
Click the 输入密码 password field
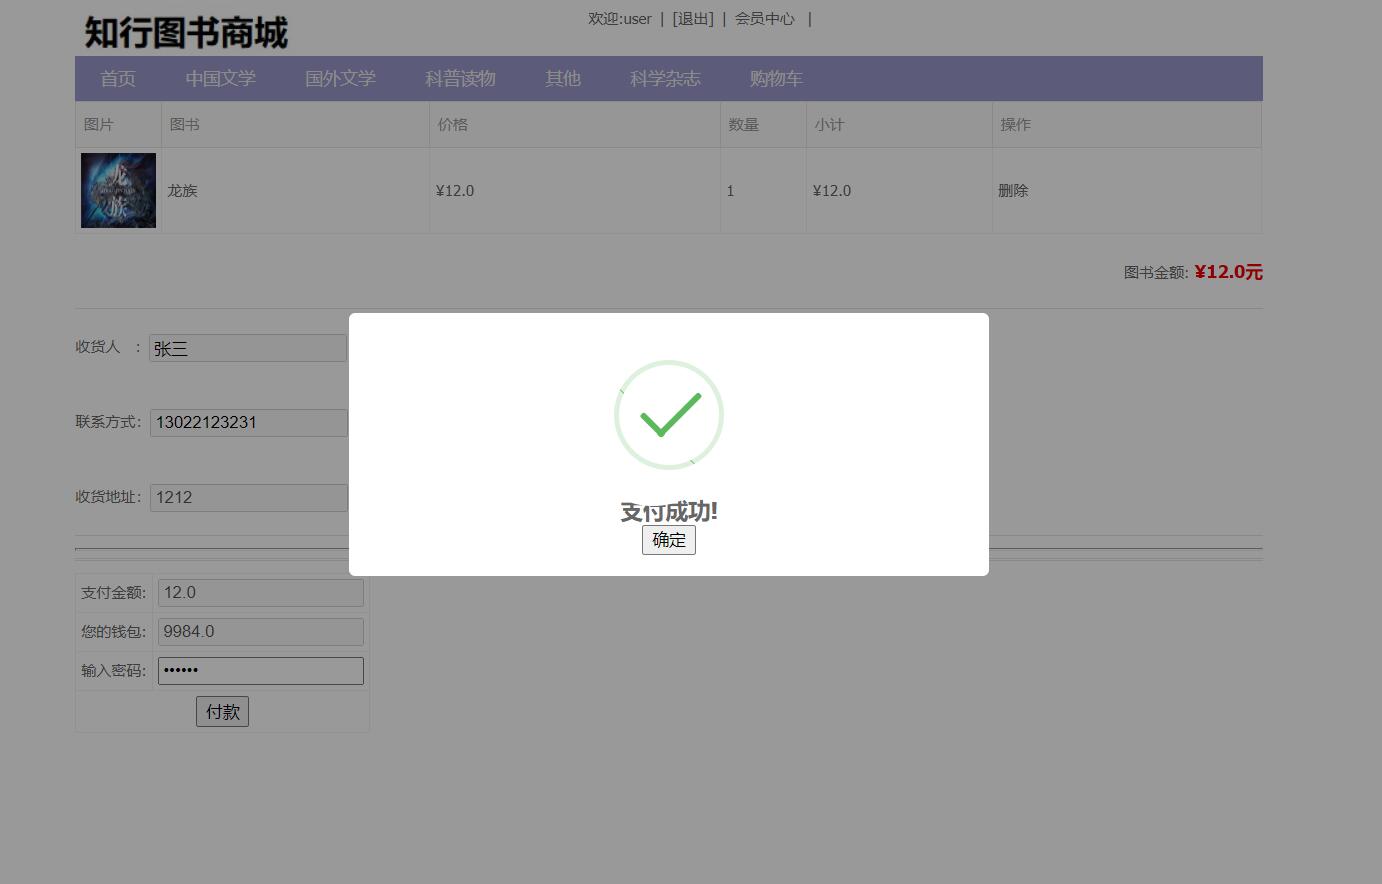[260, 670]
